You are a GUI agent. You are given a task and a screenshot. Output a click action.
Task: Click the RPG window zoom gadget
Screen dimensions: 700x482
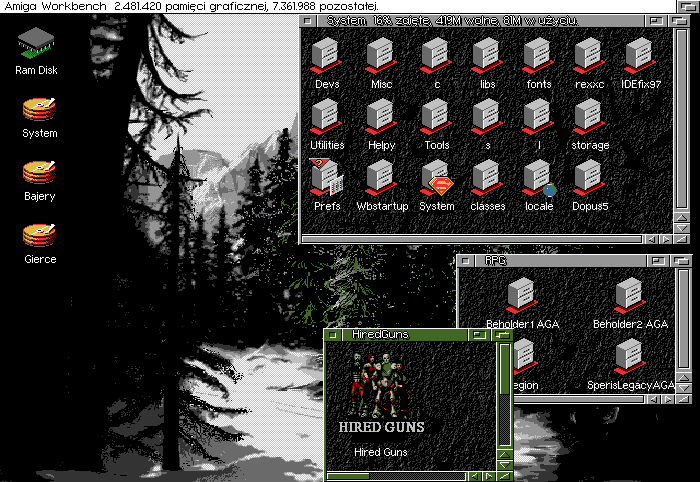click(657, 260)
